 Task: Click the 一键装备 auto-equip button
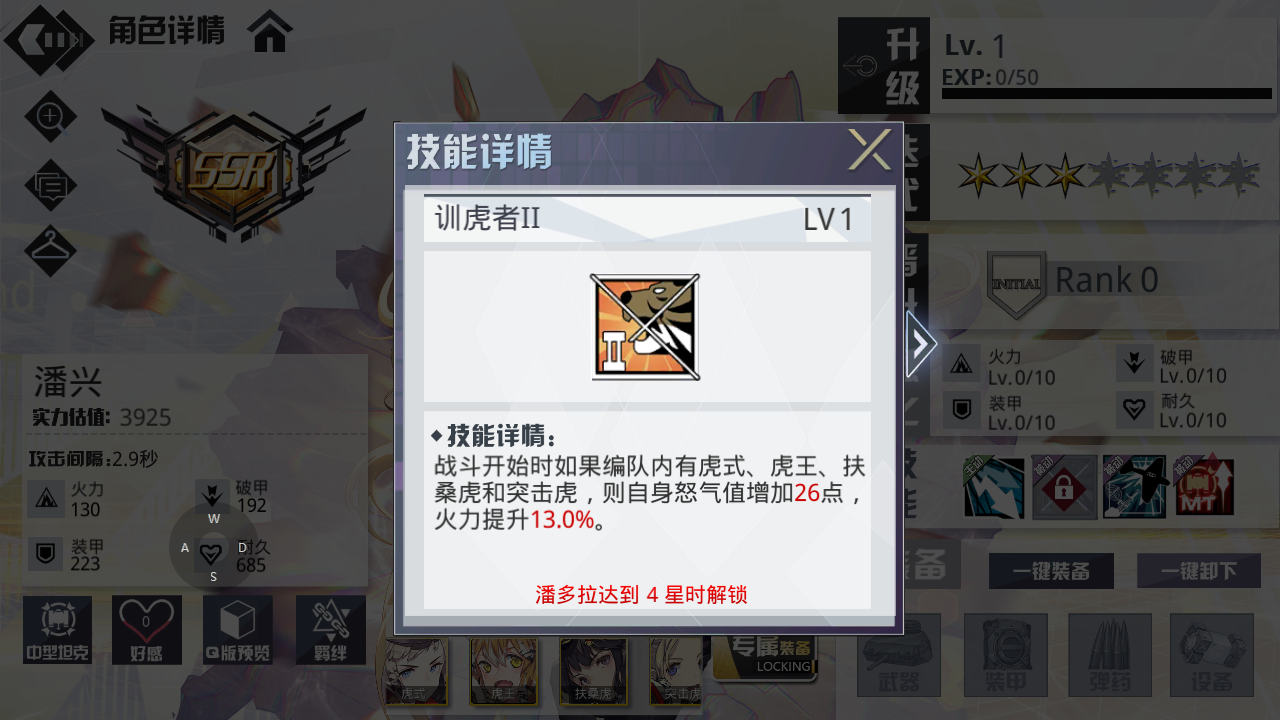[x=1051, y=571]
